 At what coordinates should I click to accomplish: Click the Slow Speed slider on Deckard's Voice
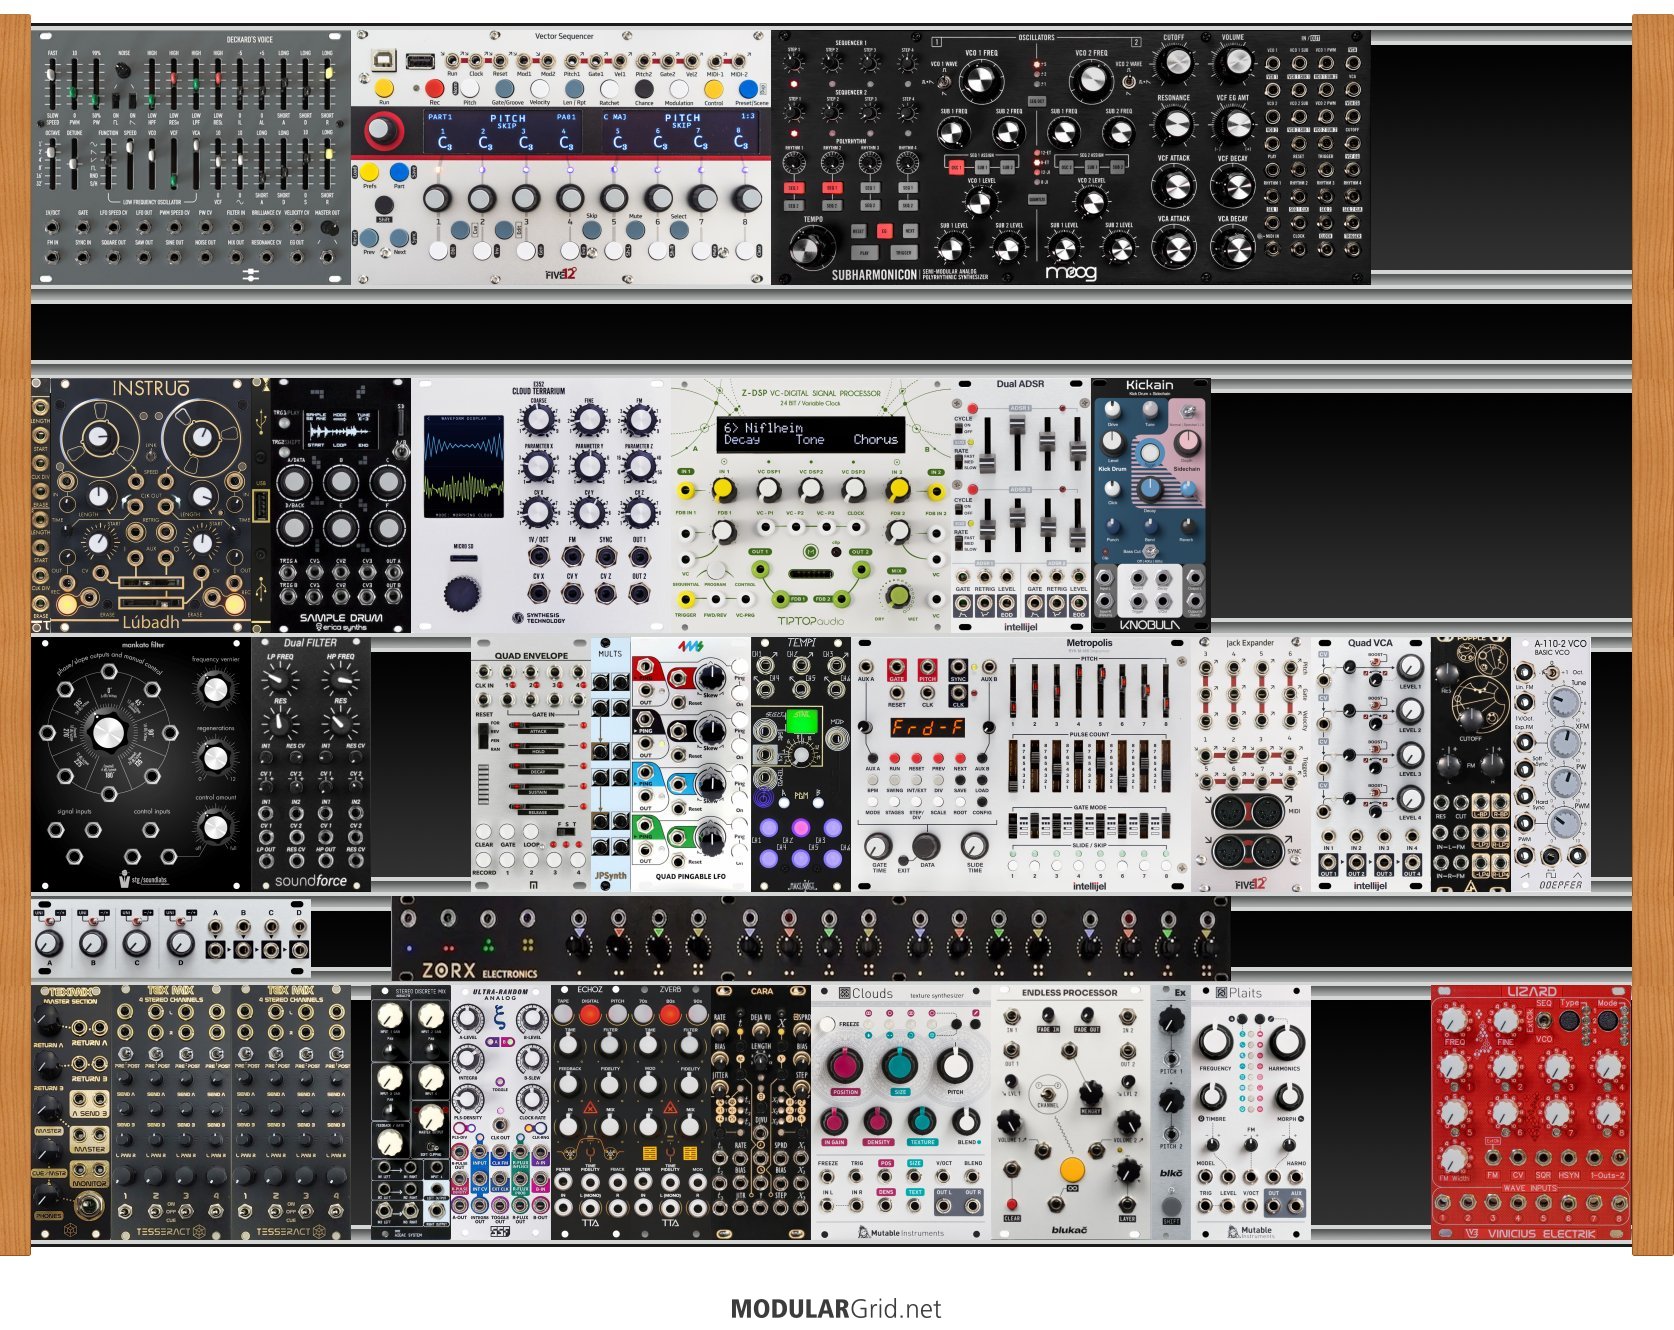[x=53, y=82]
